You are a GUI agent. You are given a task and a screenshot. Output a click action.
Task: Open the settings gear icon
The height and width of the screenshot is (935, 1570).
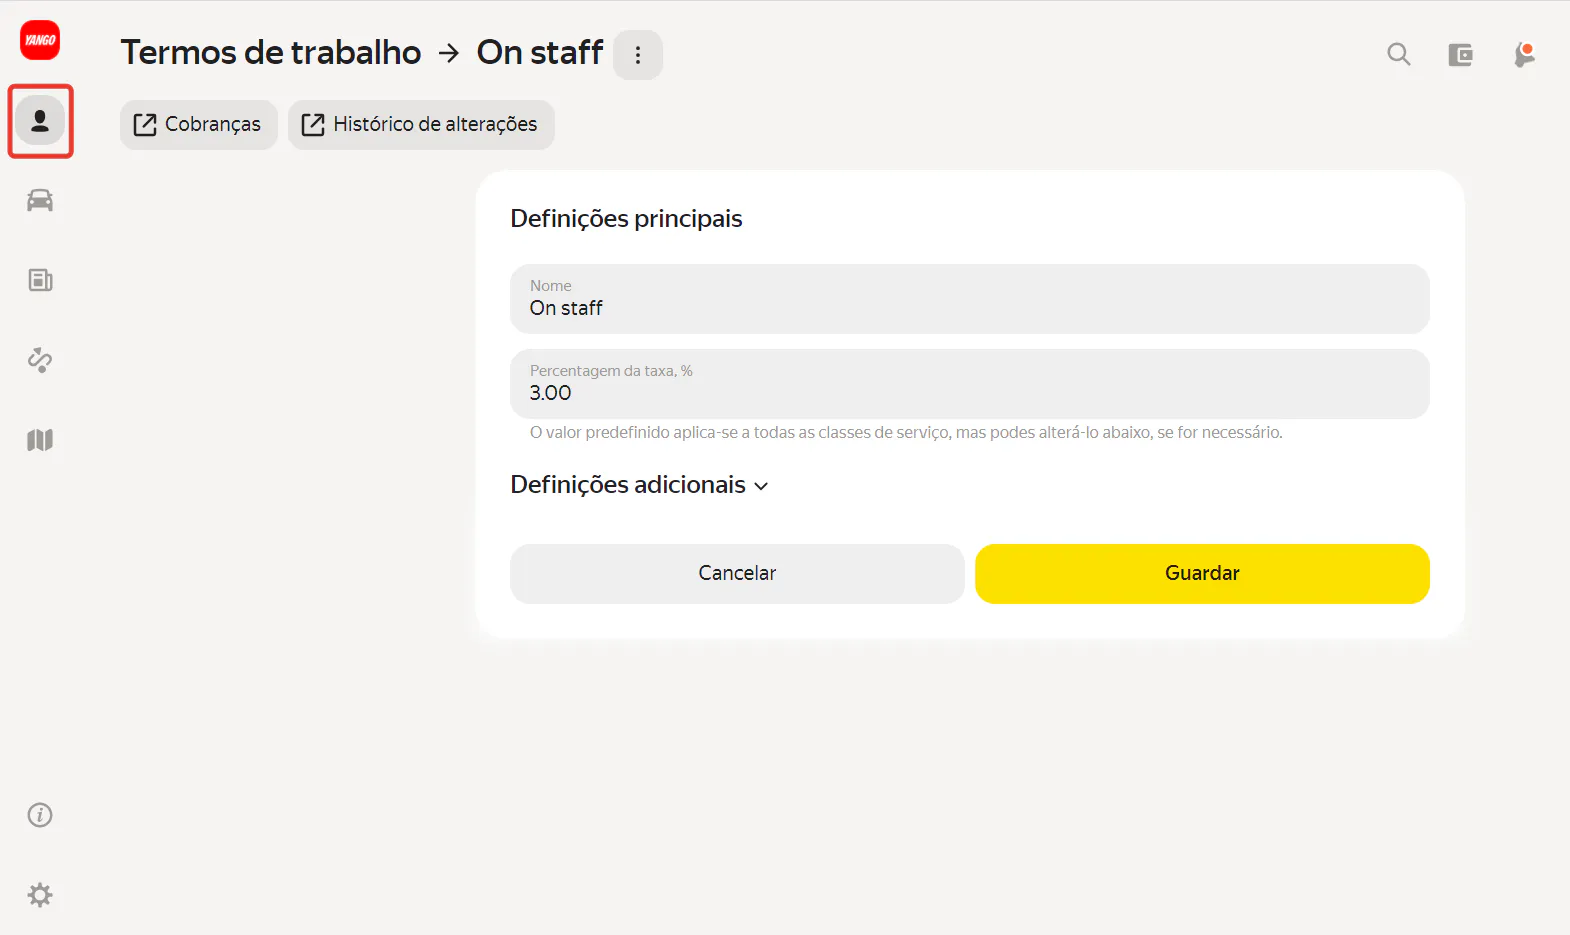click(40, 895)
